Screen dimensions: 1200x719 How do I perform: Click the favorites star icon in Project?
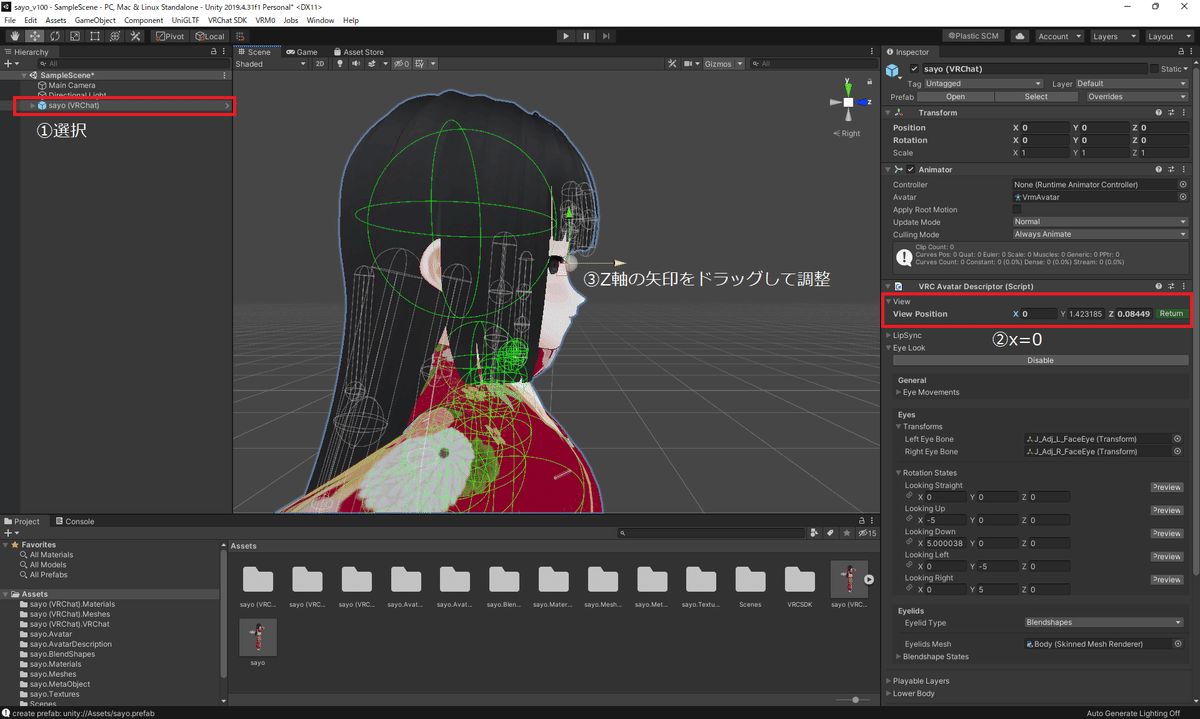click(846, 533)
